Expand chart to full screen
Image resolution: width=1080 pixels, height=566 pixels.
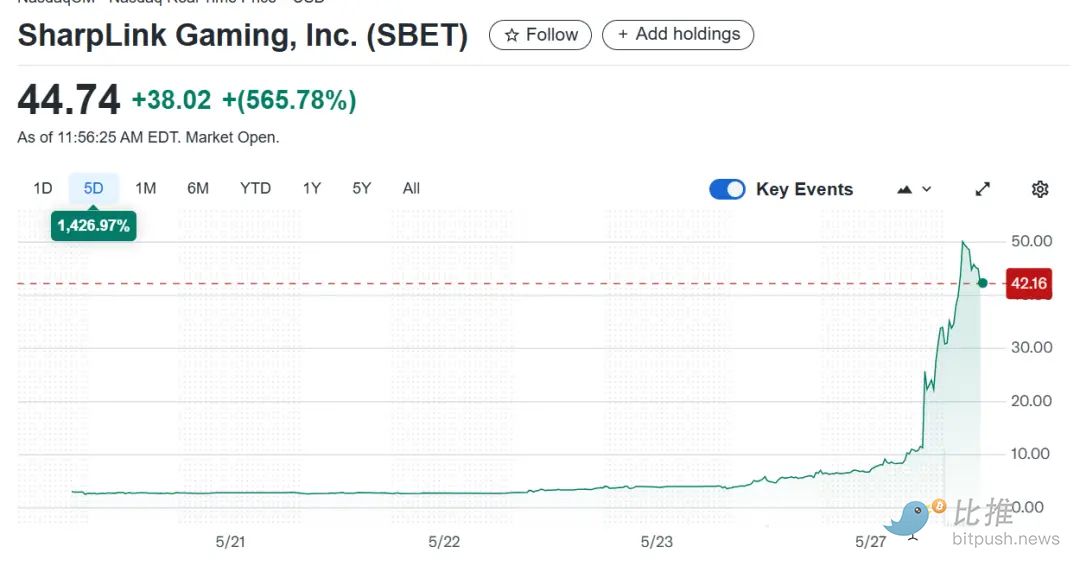pos(983,189)
